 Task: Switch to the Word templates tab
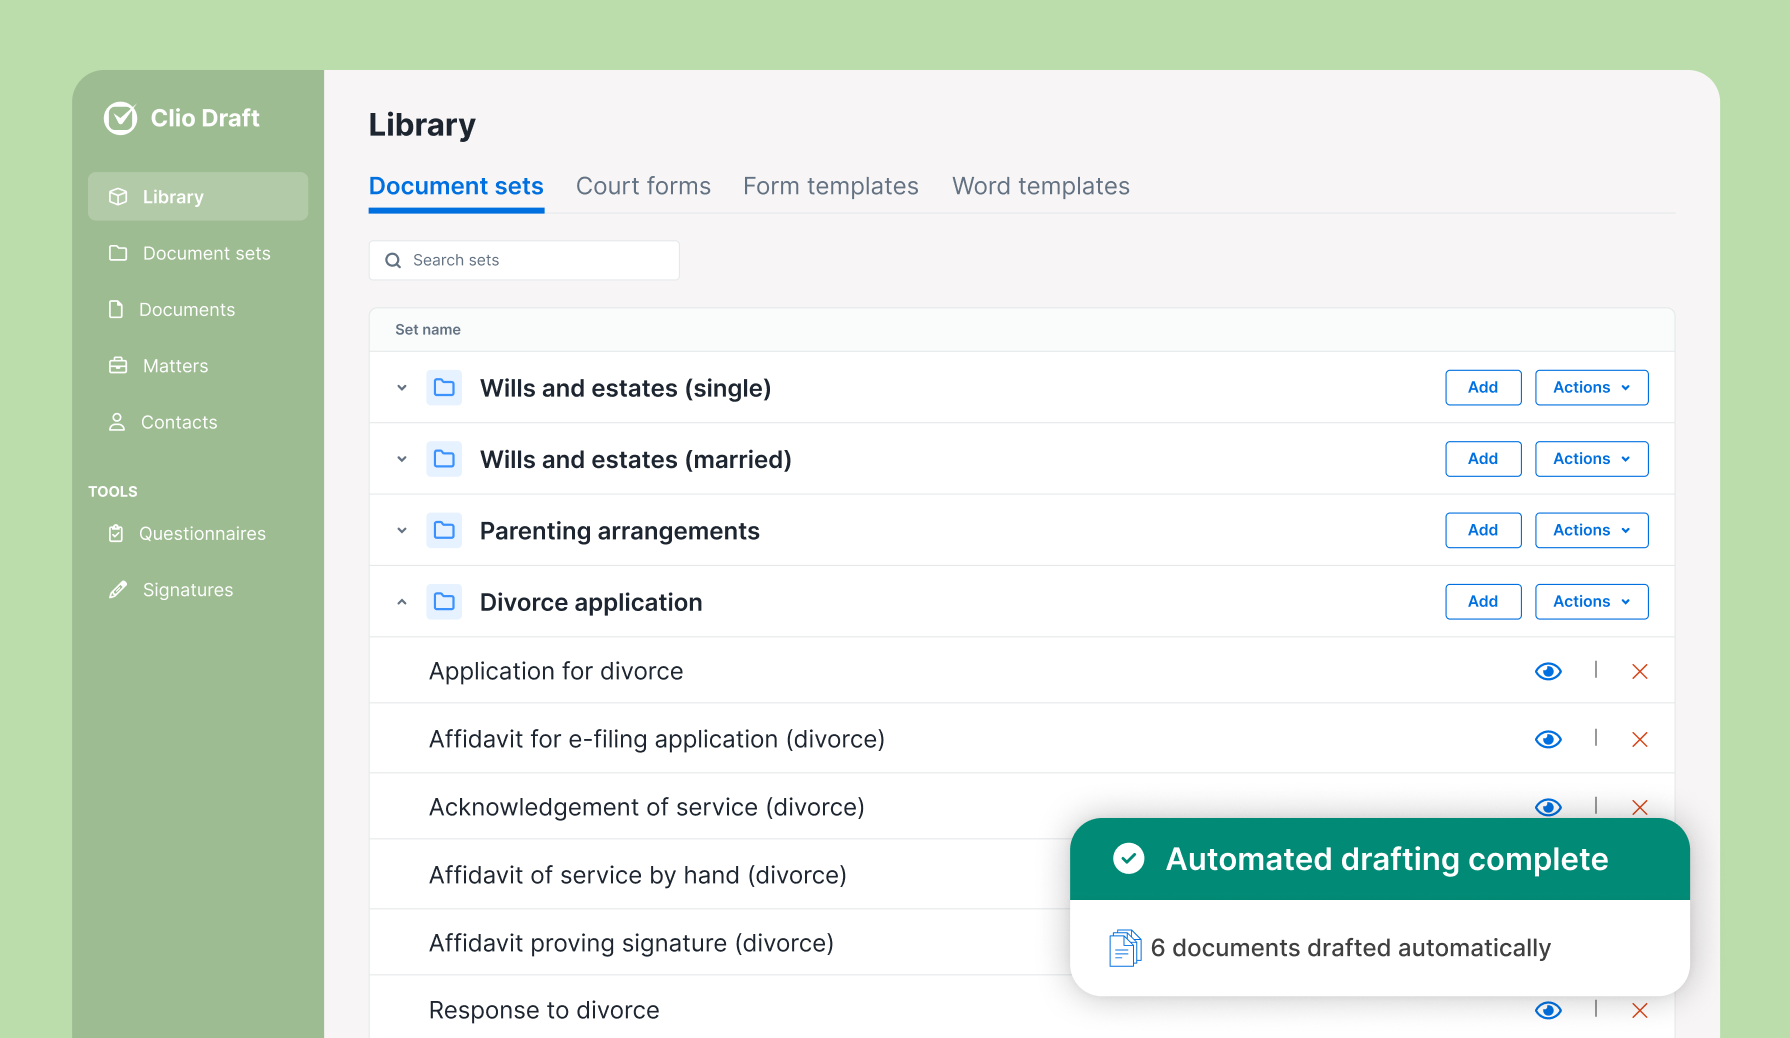[1040, 186]
